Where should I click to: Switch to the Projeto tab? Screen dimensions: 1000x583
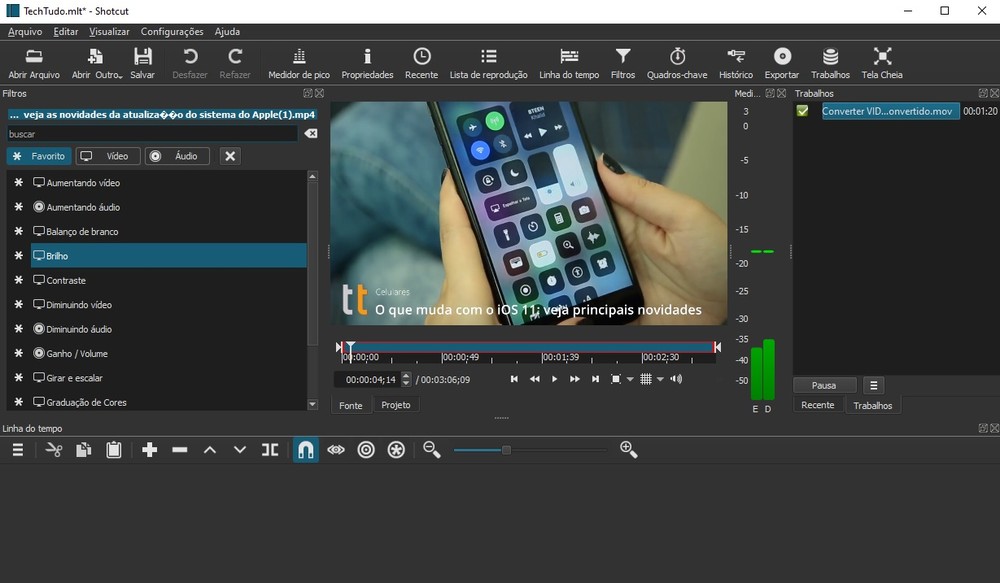396,404
